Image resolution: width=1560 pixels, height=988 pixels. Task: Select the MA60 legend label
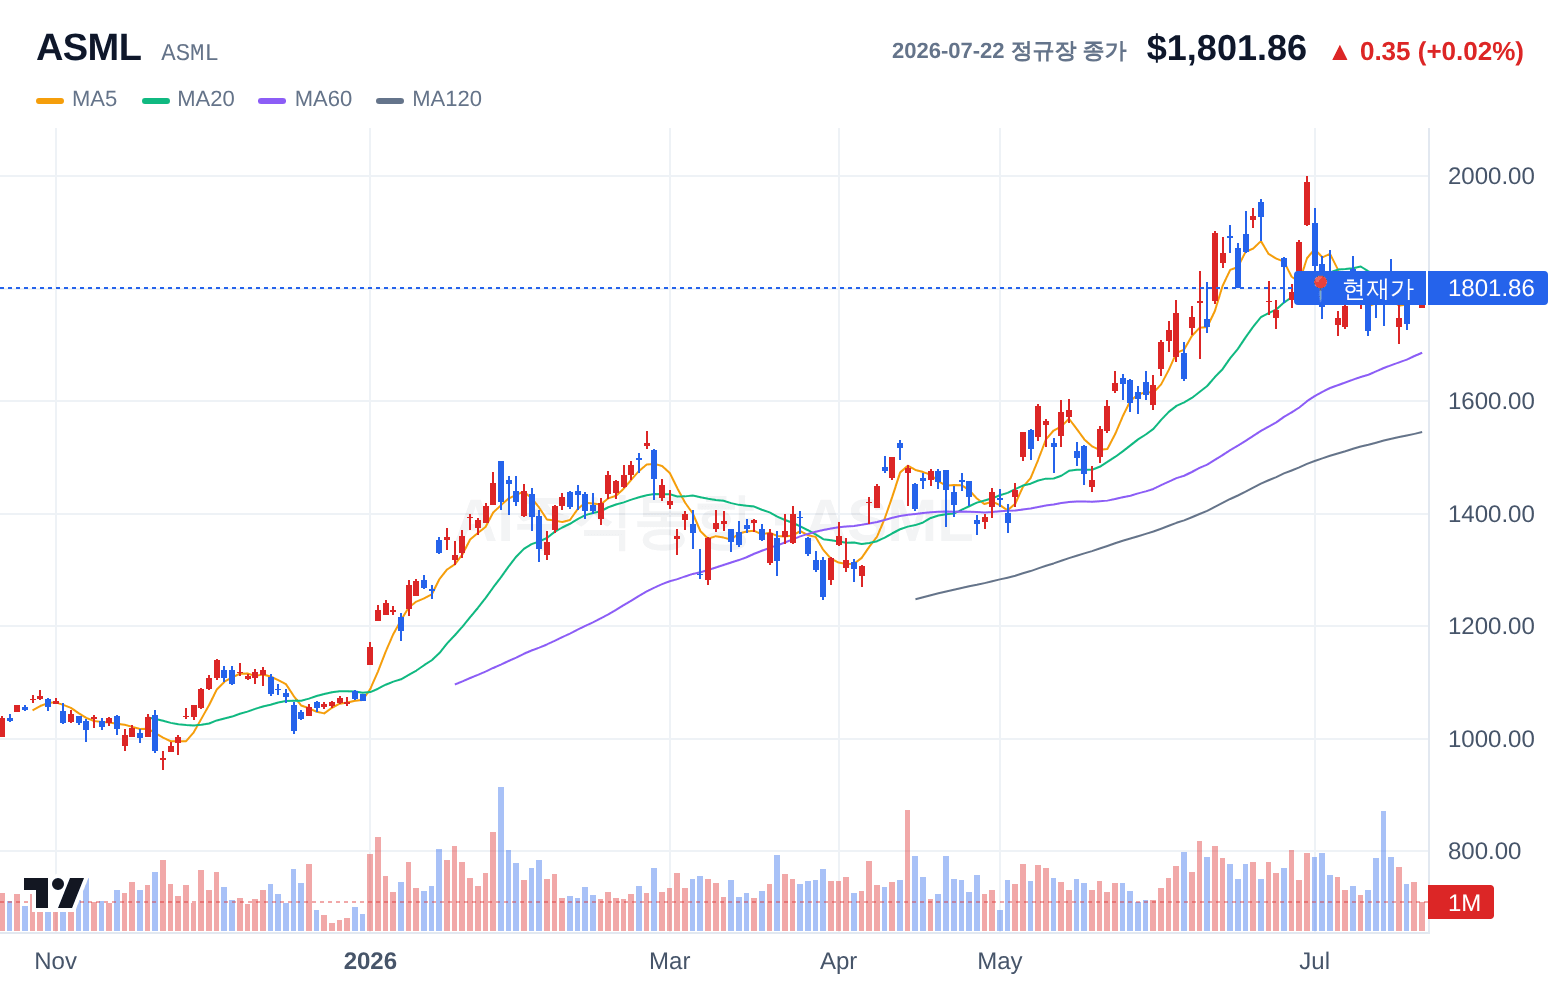coord(323,99)
